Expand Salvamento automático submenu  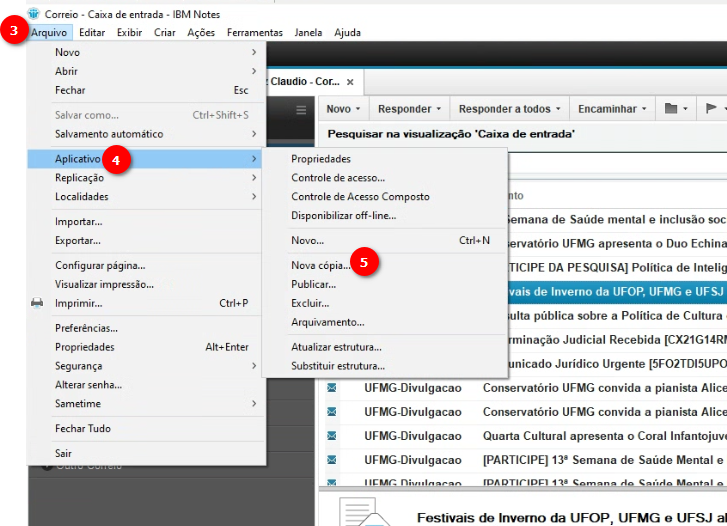pos(147,134)
